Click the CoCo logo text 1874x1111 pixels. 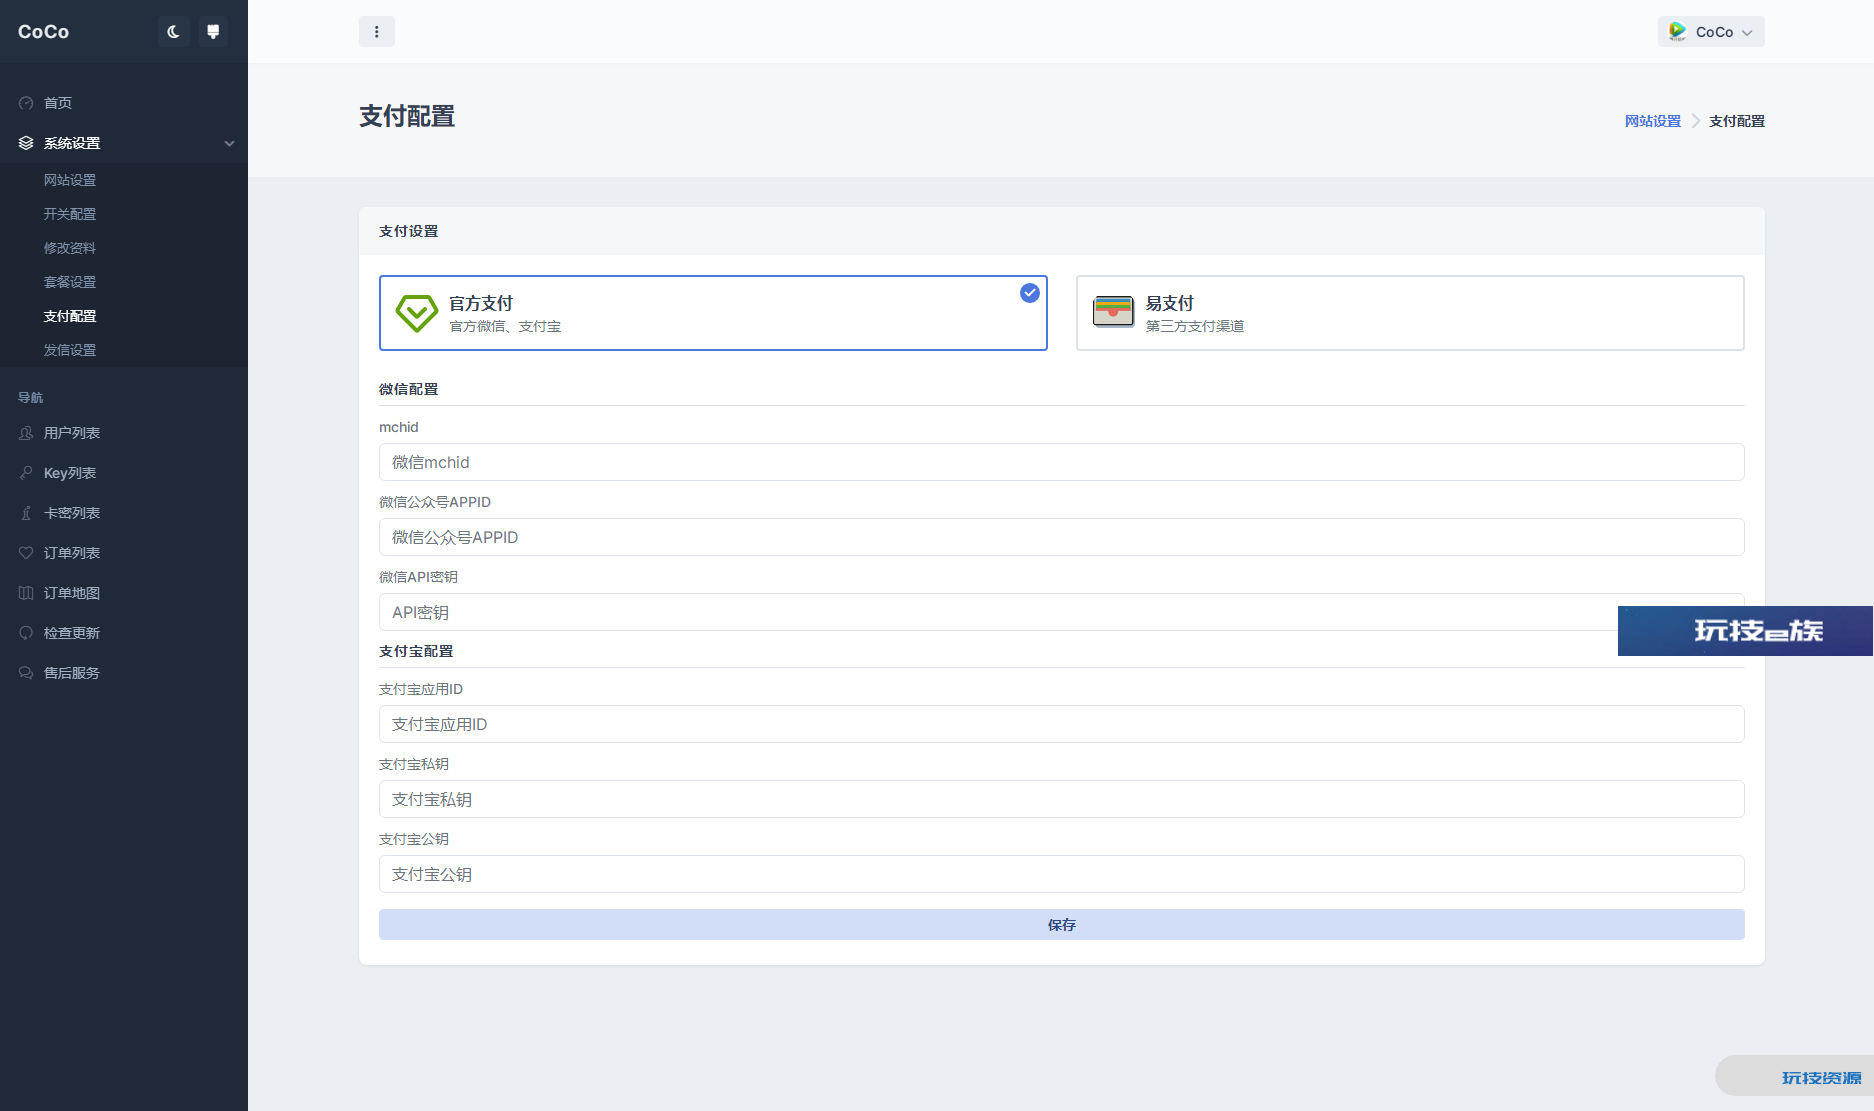click(44, 32)
